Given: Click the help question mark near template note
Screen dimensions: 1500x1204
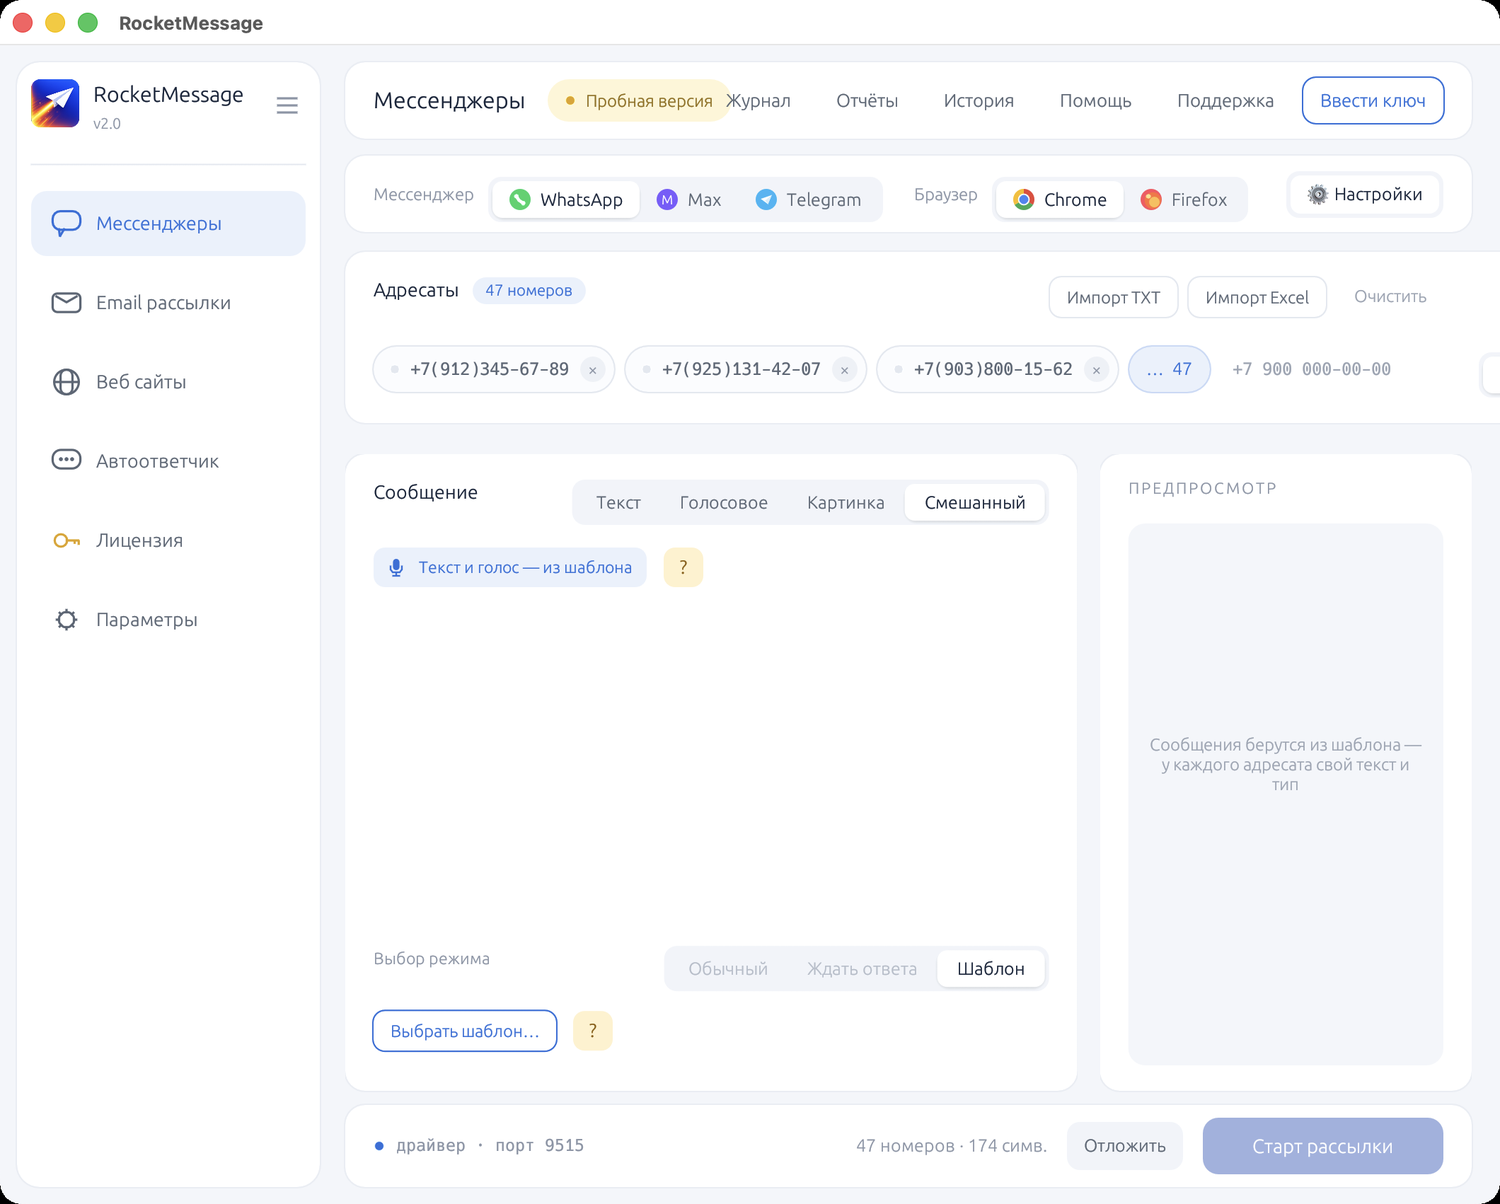Looking at the screenshot, I should click(683, 567).
